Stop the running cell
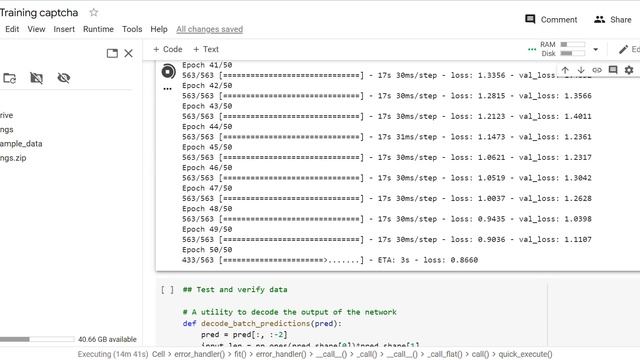The height and width of the screenshot is (360, 640). coord(168,71)
